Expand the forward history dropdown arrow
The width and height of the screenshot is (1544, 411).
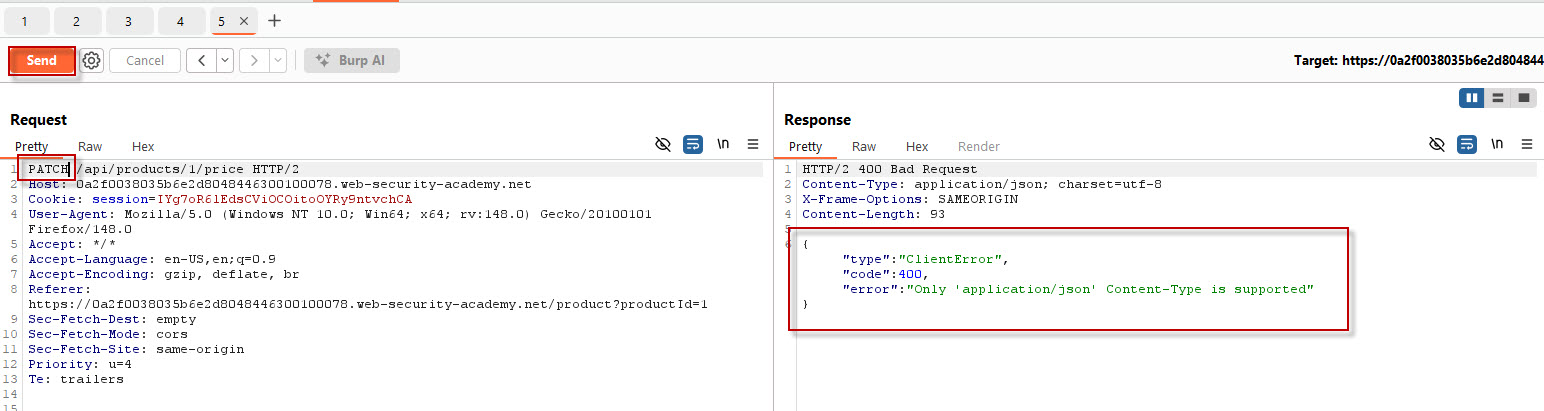278,60
